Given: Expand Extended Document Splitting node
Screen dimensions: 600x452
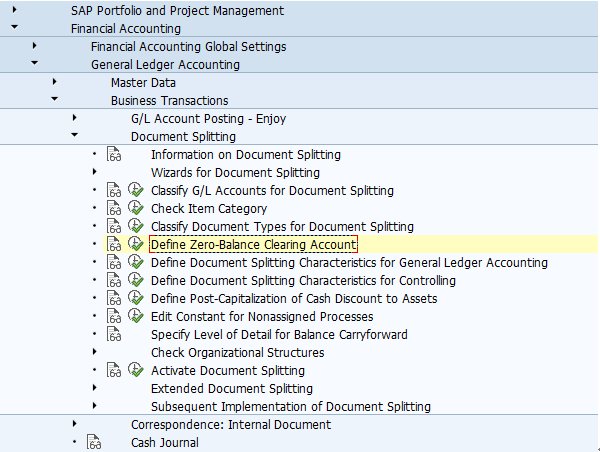Looking at the screenshot, I should point(95,387).
